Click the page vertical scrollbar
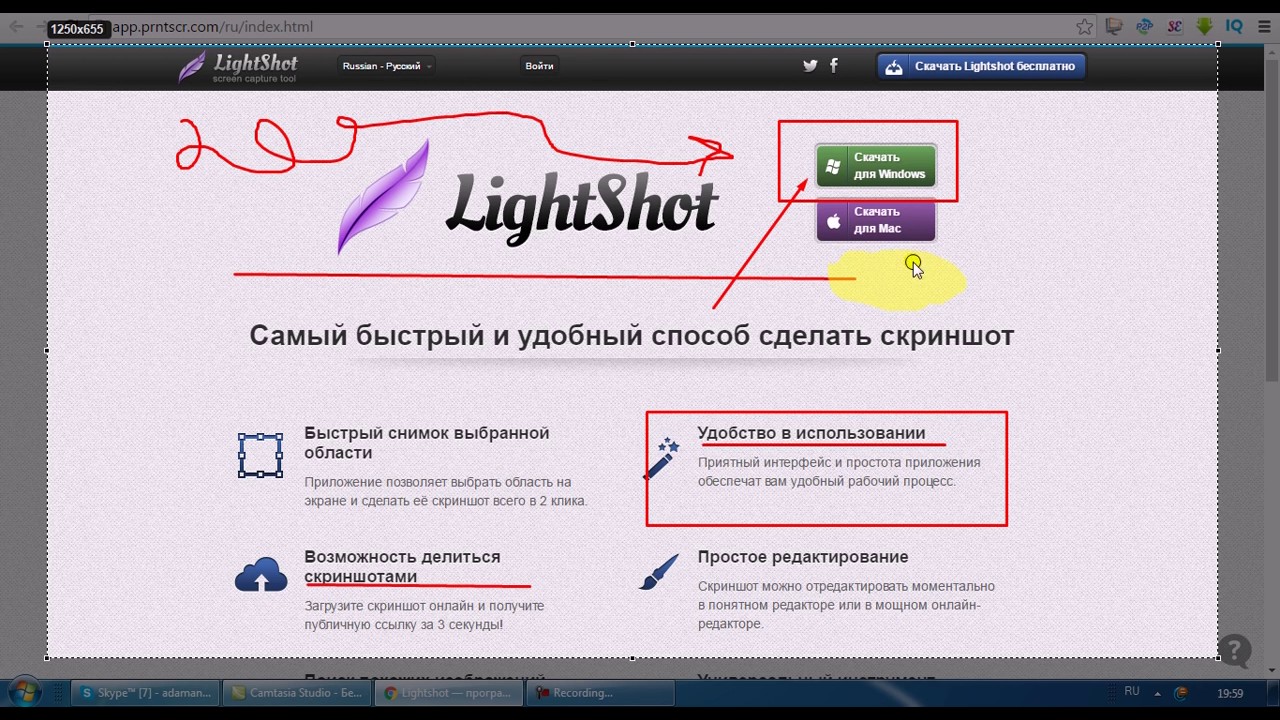The height and width of the screenshot is (720, 1280). click(x=1272, y=215)
